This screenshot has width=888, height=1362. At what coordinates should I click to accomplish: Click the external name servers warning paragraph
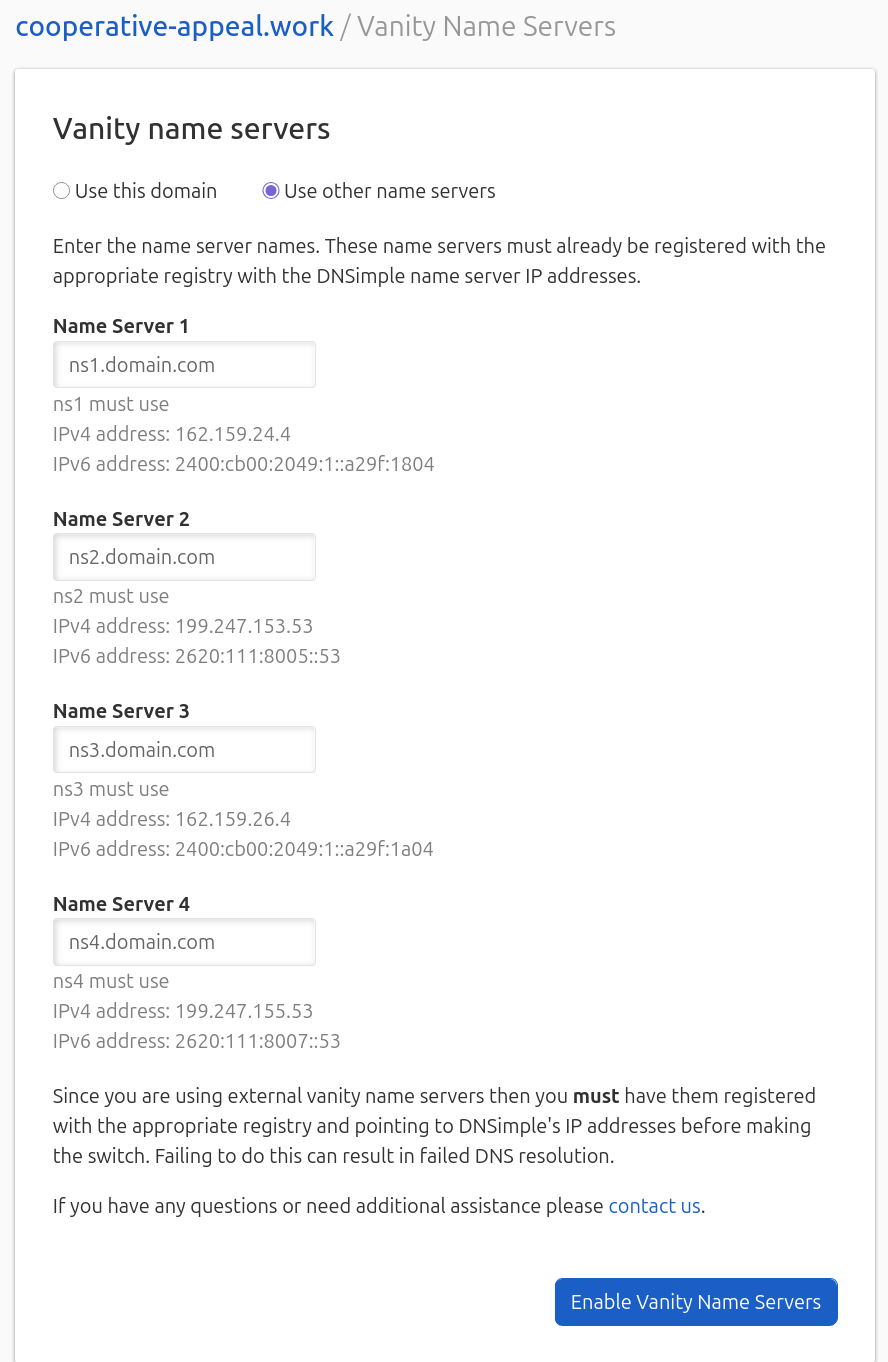coord(433,1126)
